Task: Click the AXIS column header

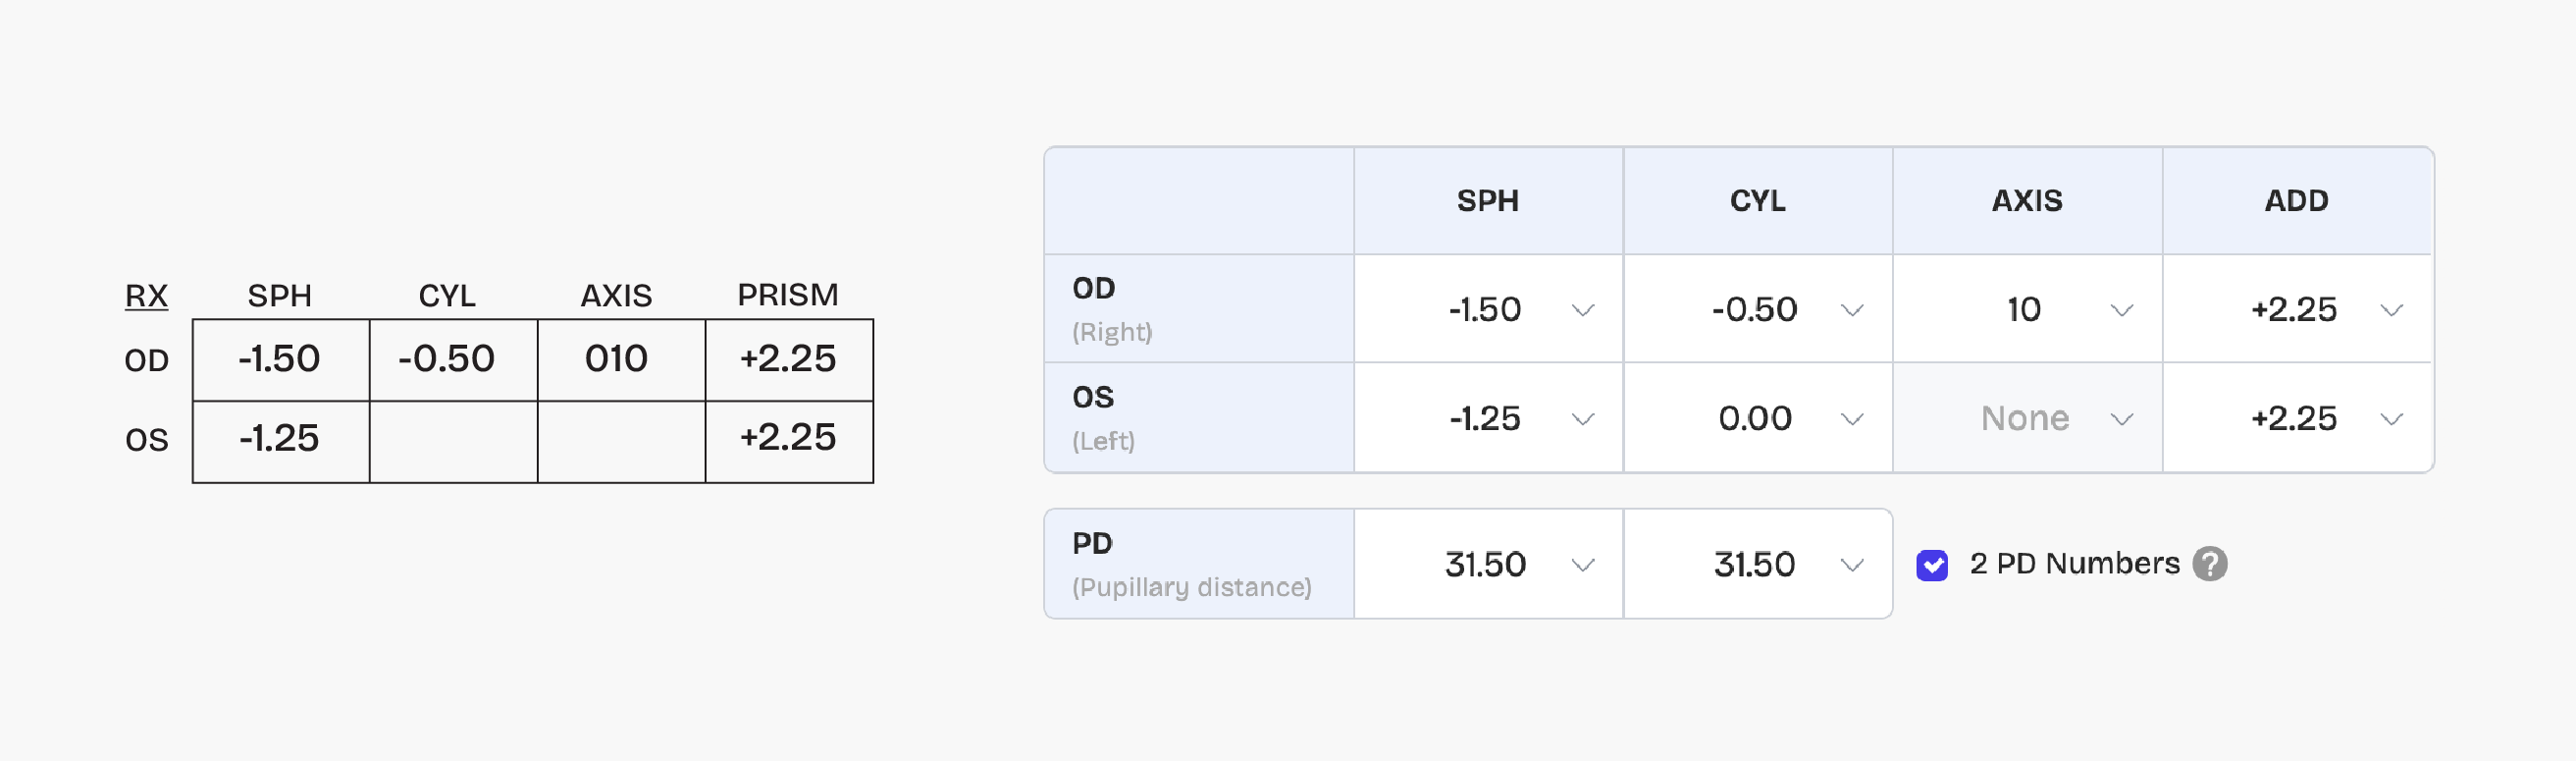Action: pyautogui.click(x=2026, y=200)
